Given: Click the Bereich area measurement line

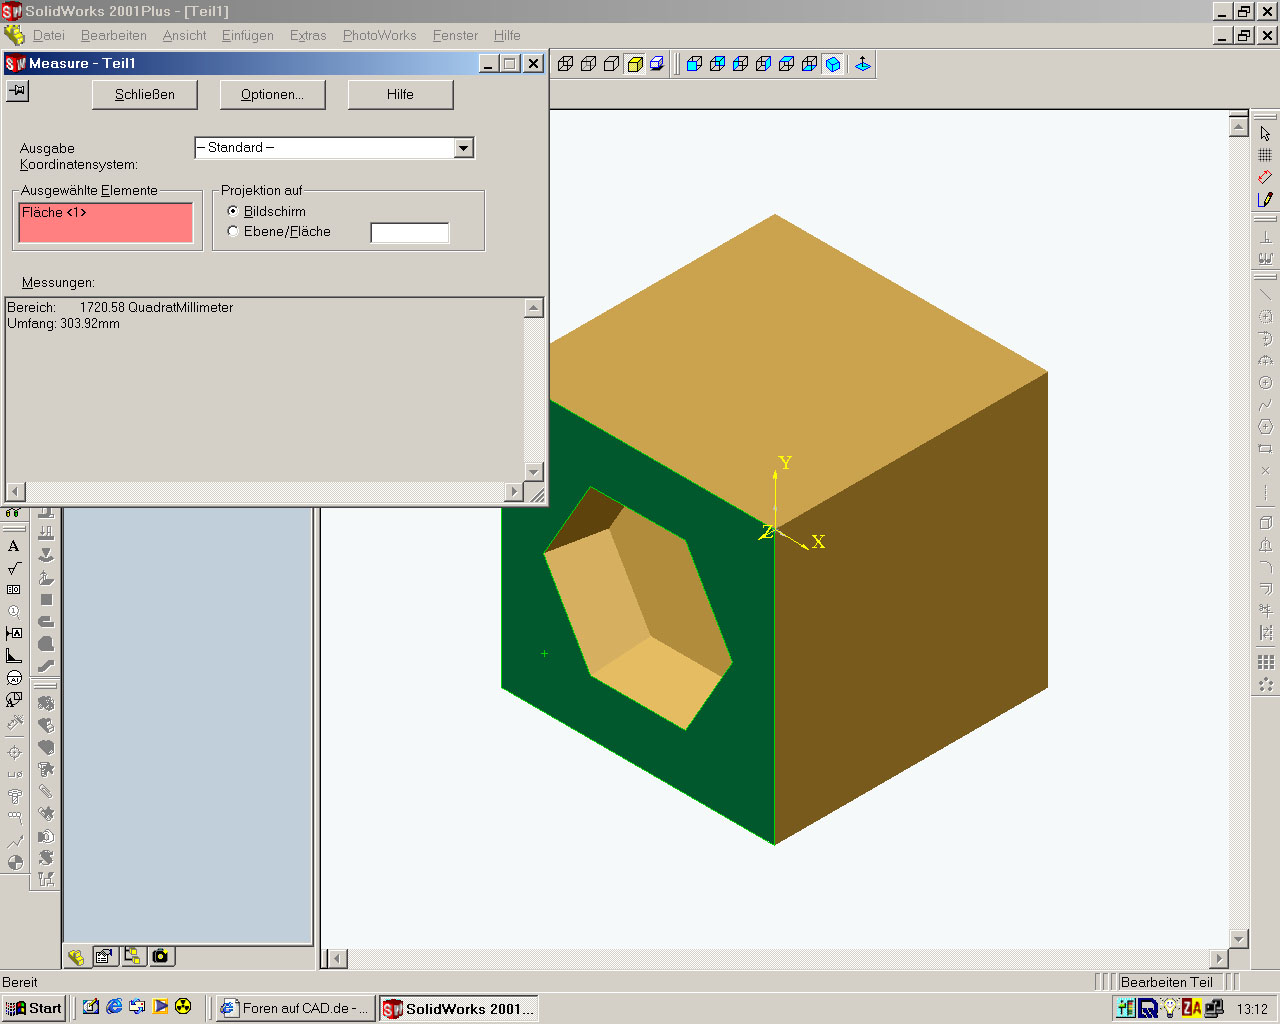Looking at the screenshot, I should pyautogui.click(x=120, y=307).
